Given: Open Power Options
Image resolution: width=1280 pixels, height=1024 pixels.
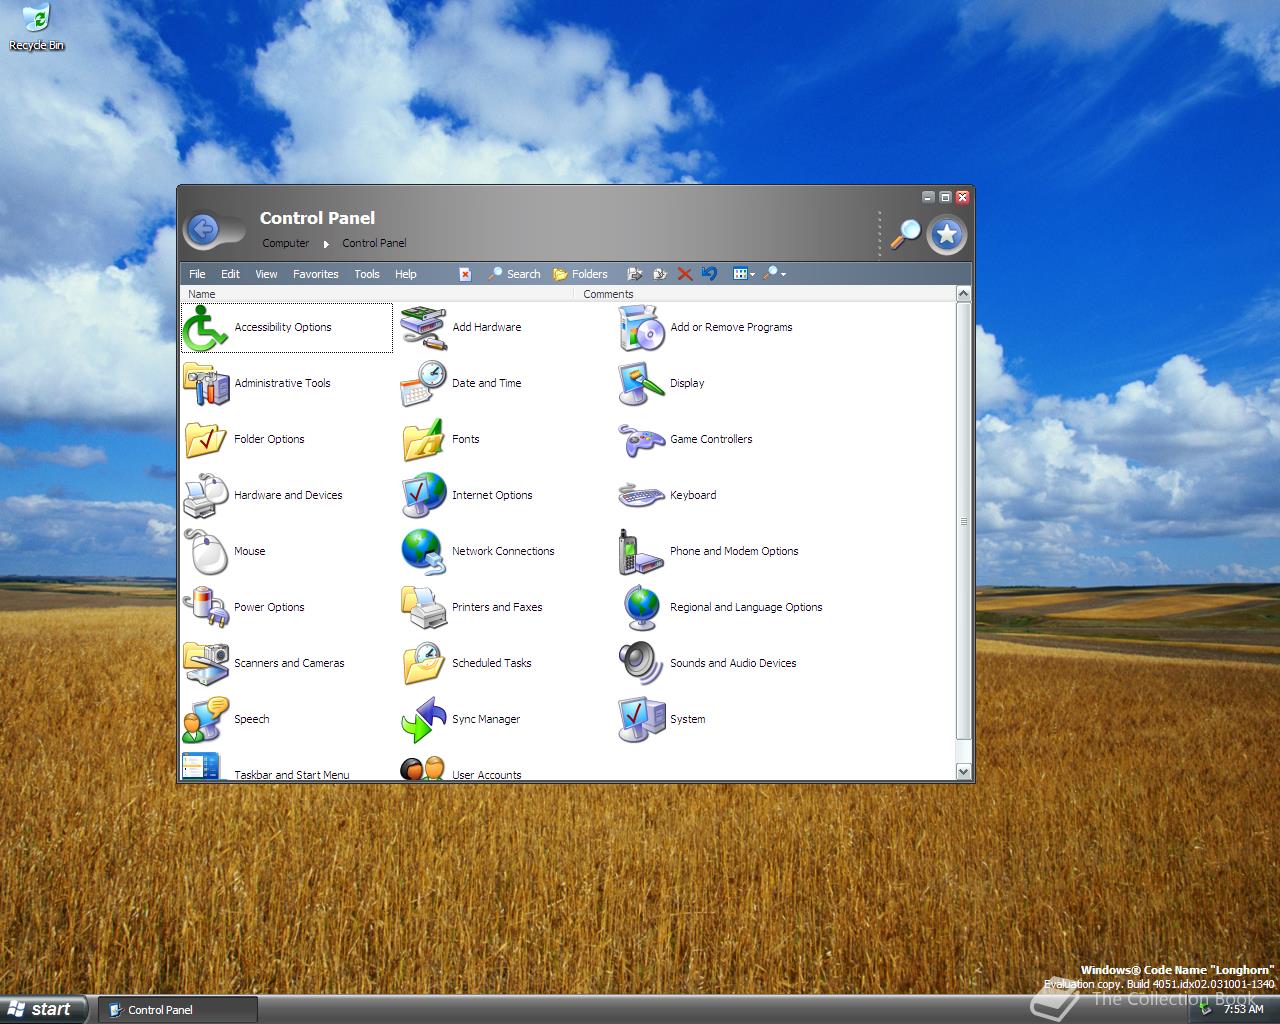Looking at the screenshot, I should 244,607.
